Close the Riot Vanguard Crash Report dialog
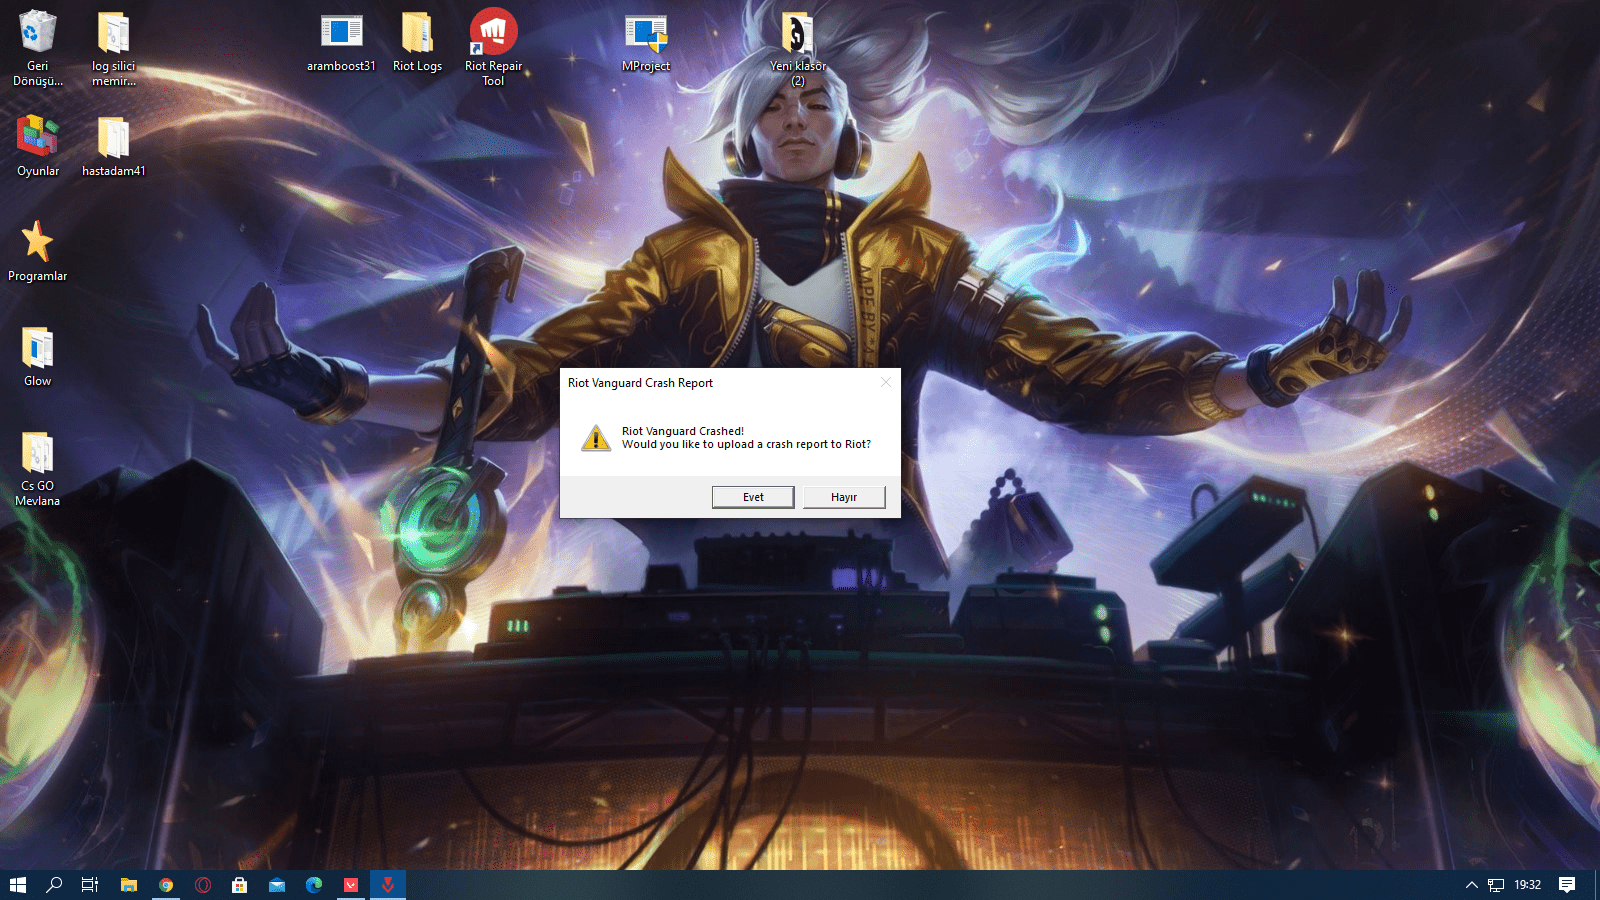Viewport: 1600px width, 900px height. click(x=885, y=382)
